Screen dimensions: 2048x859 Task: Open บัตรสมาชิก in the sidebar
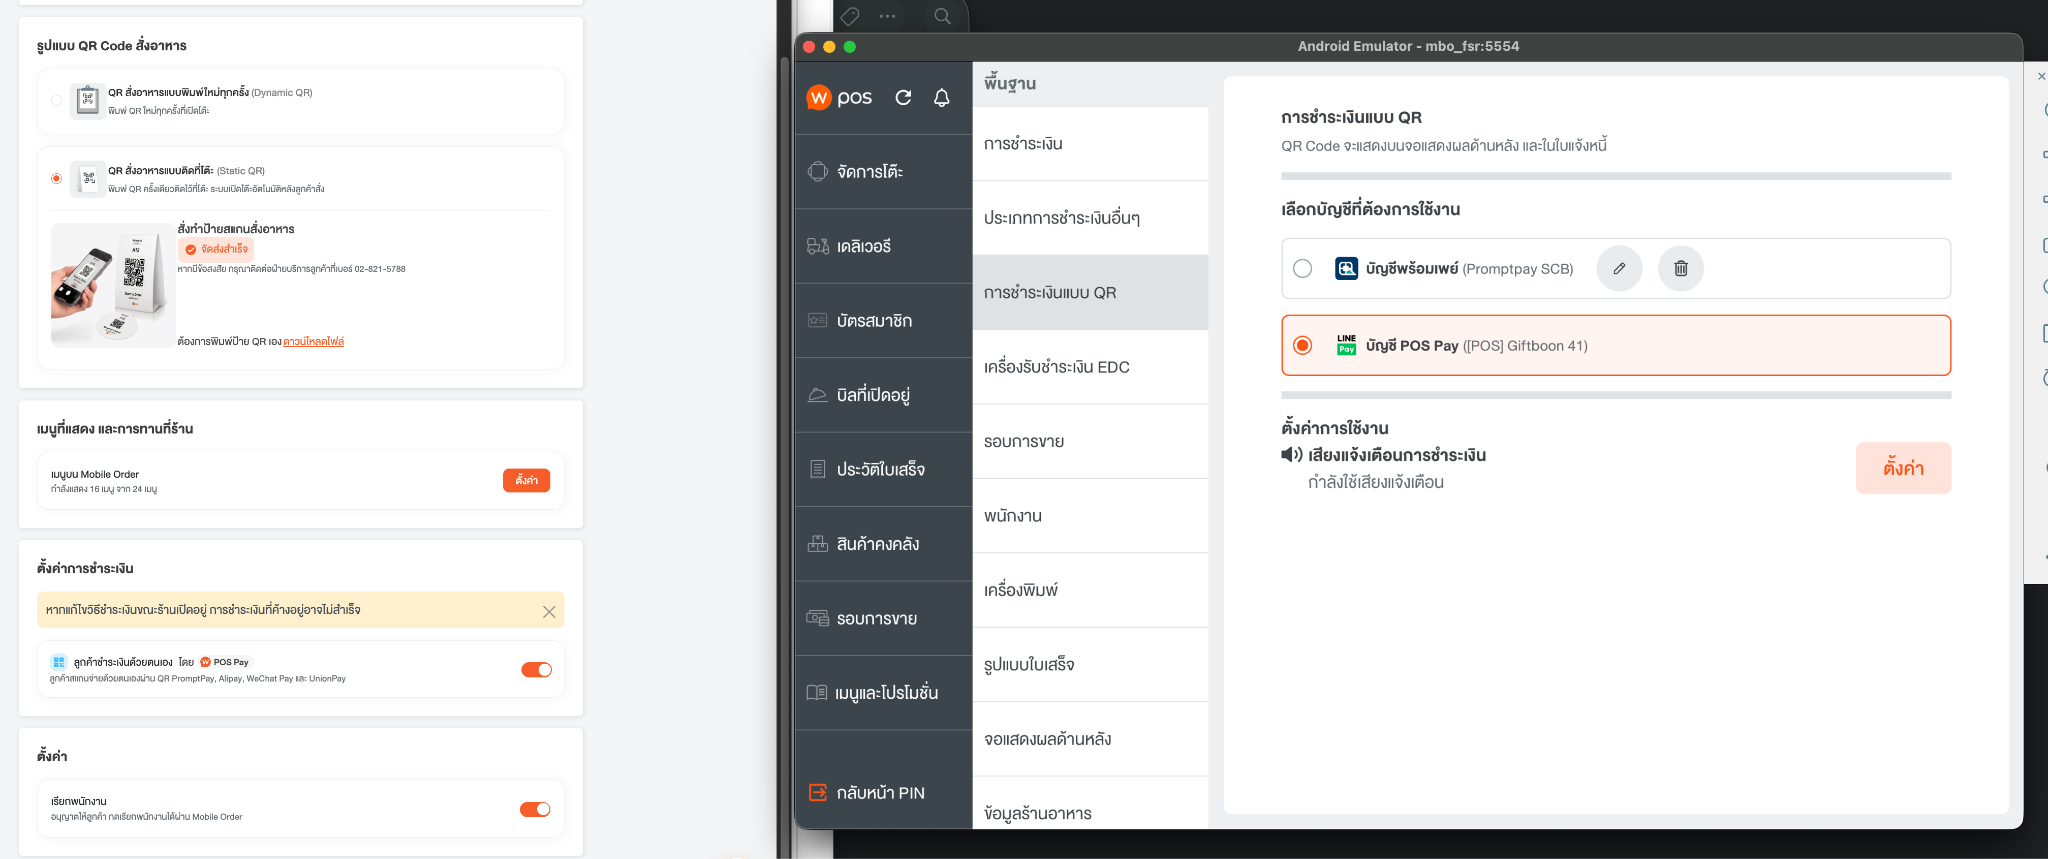click(884, 321)
